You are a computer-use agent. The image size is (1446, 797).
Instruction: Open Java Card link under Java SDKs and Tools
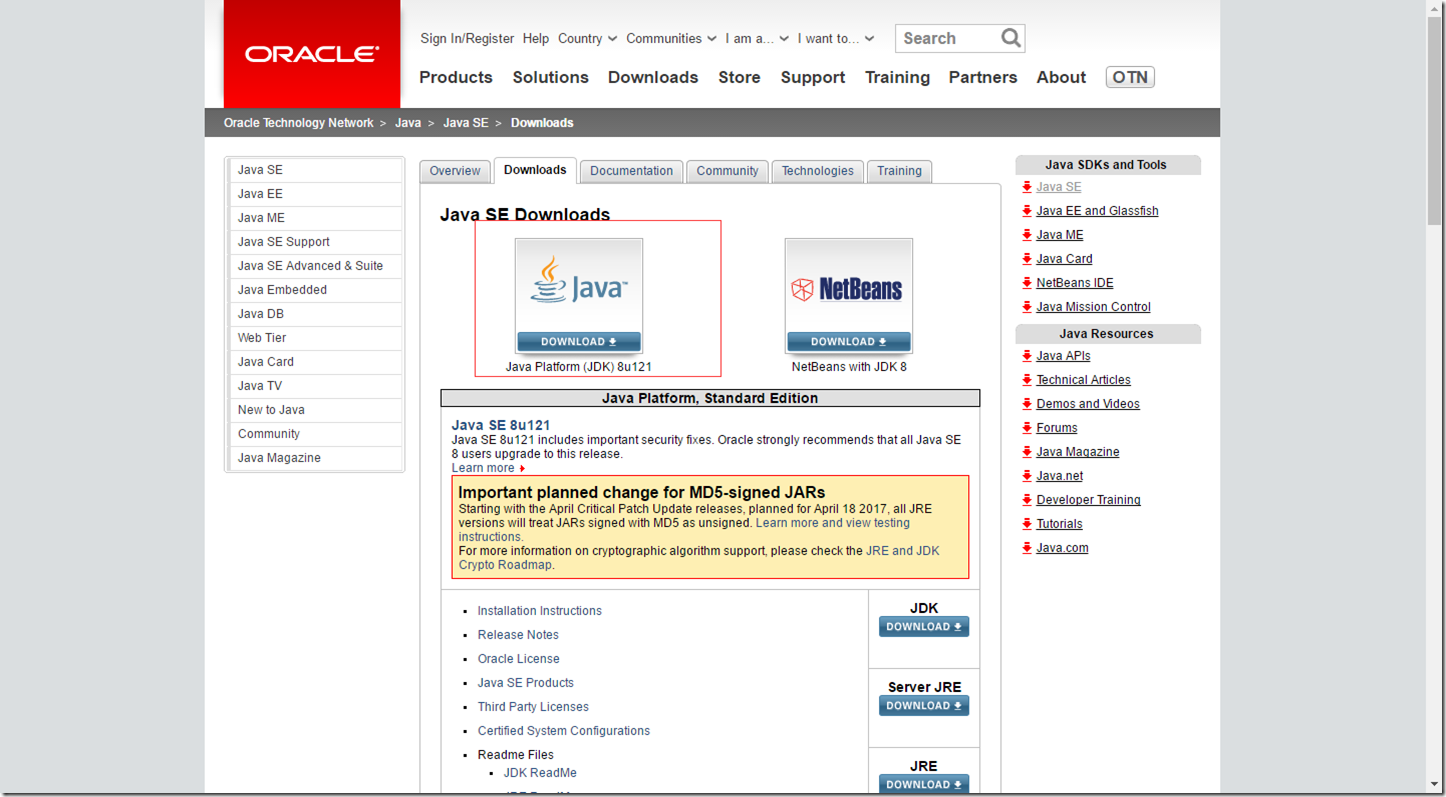1064,259
